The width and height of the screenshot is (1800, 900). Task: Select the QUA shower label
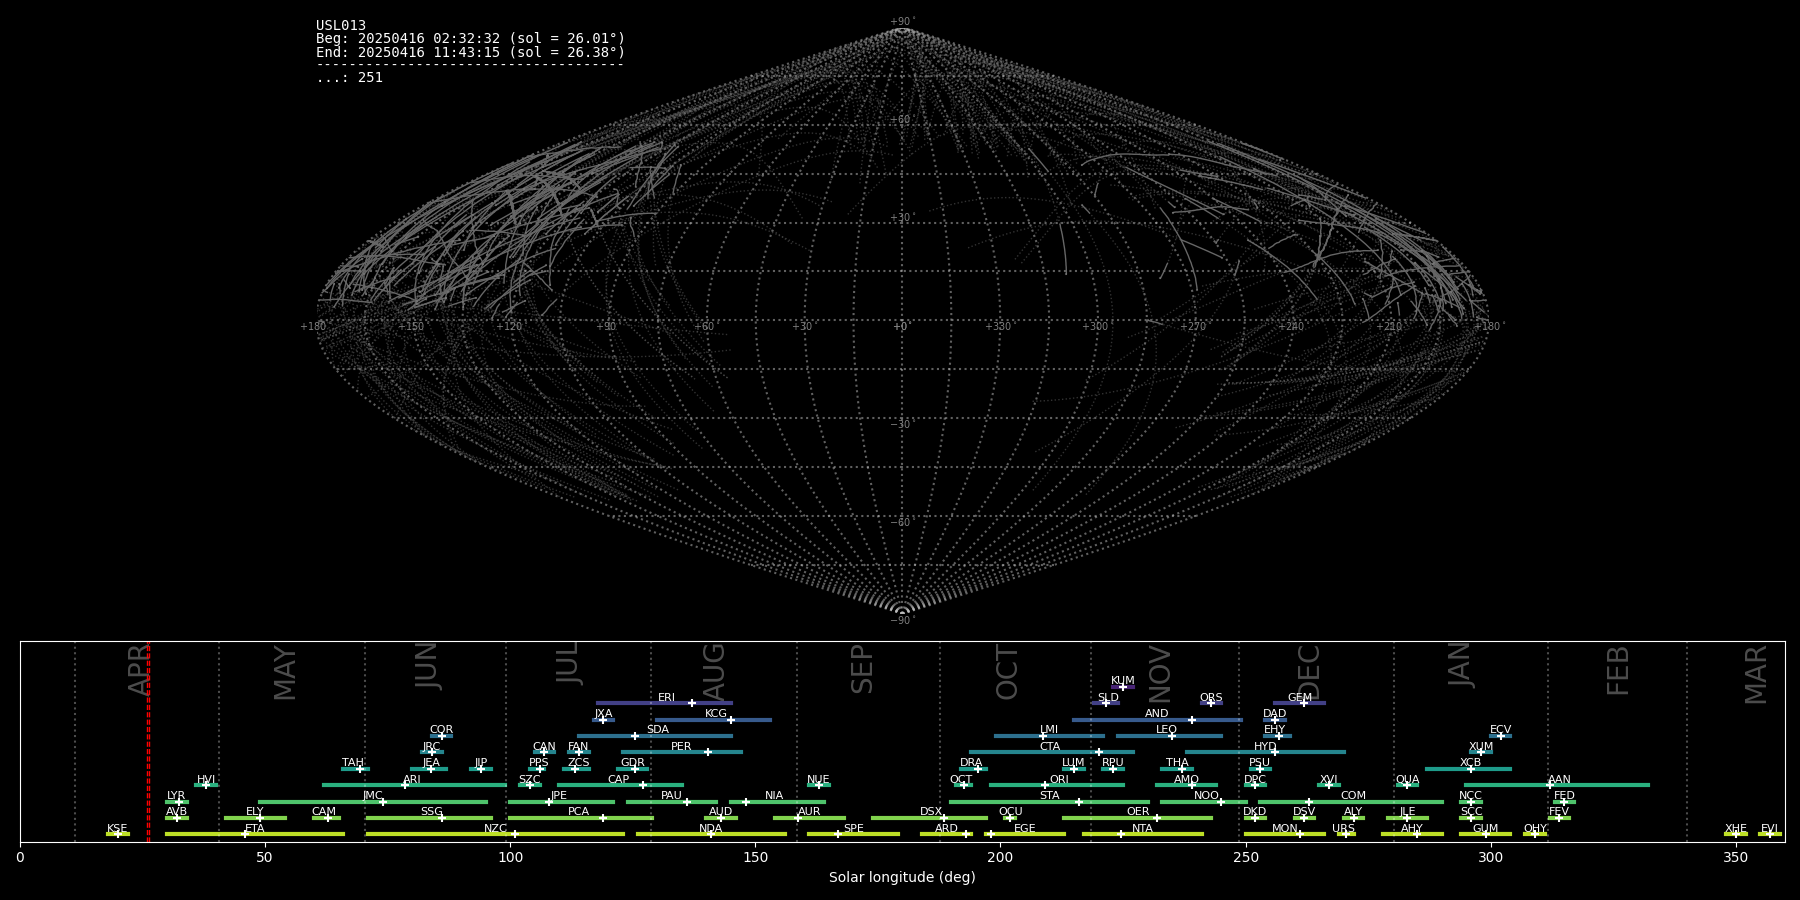1407,780
